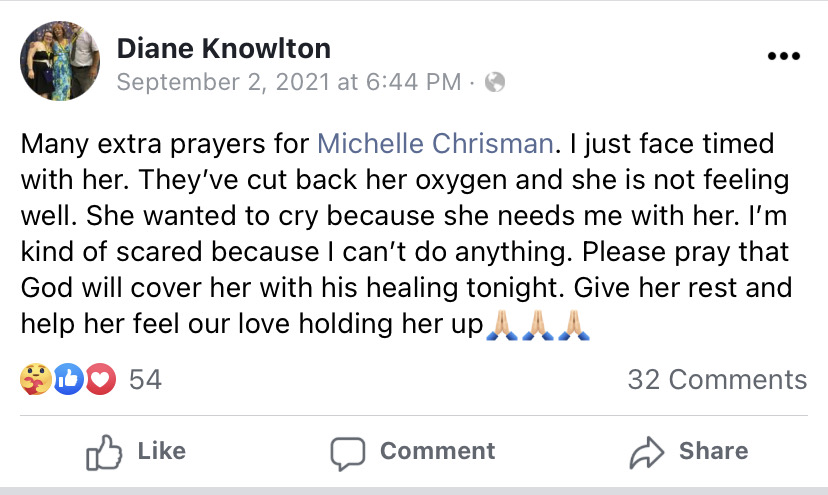The image size is (828, 495).
Task: Click the blue thumbs-up reaction icon
Action: 68,379
